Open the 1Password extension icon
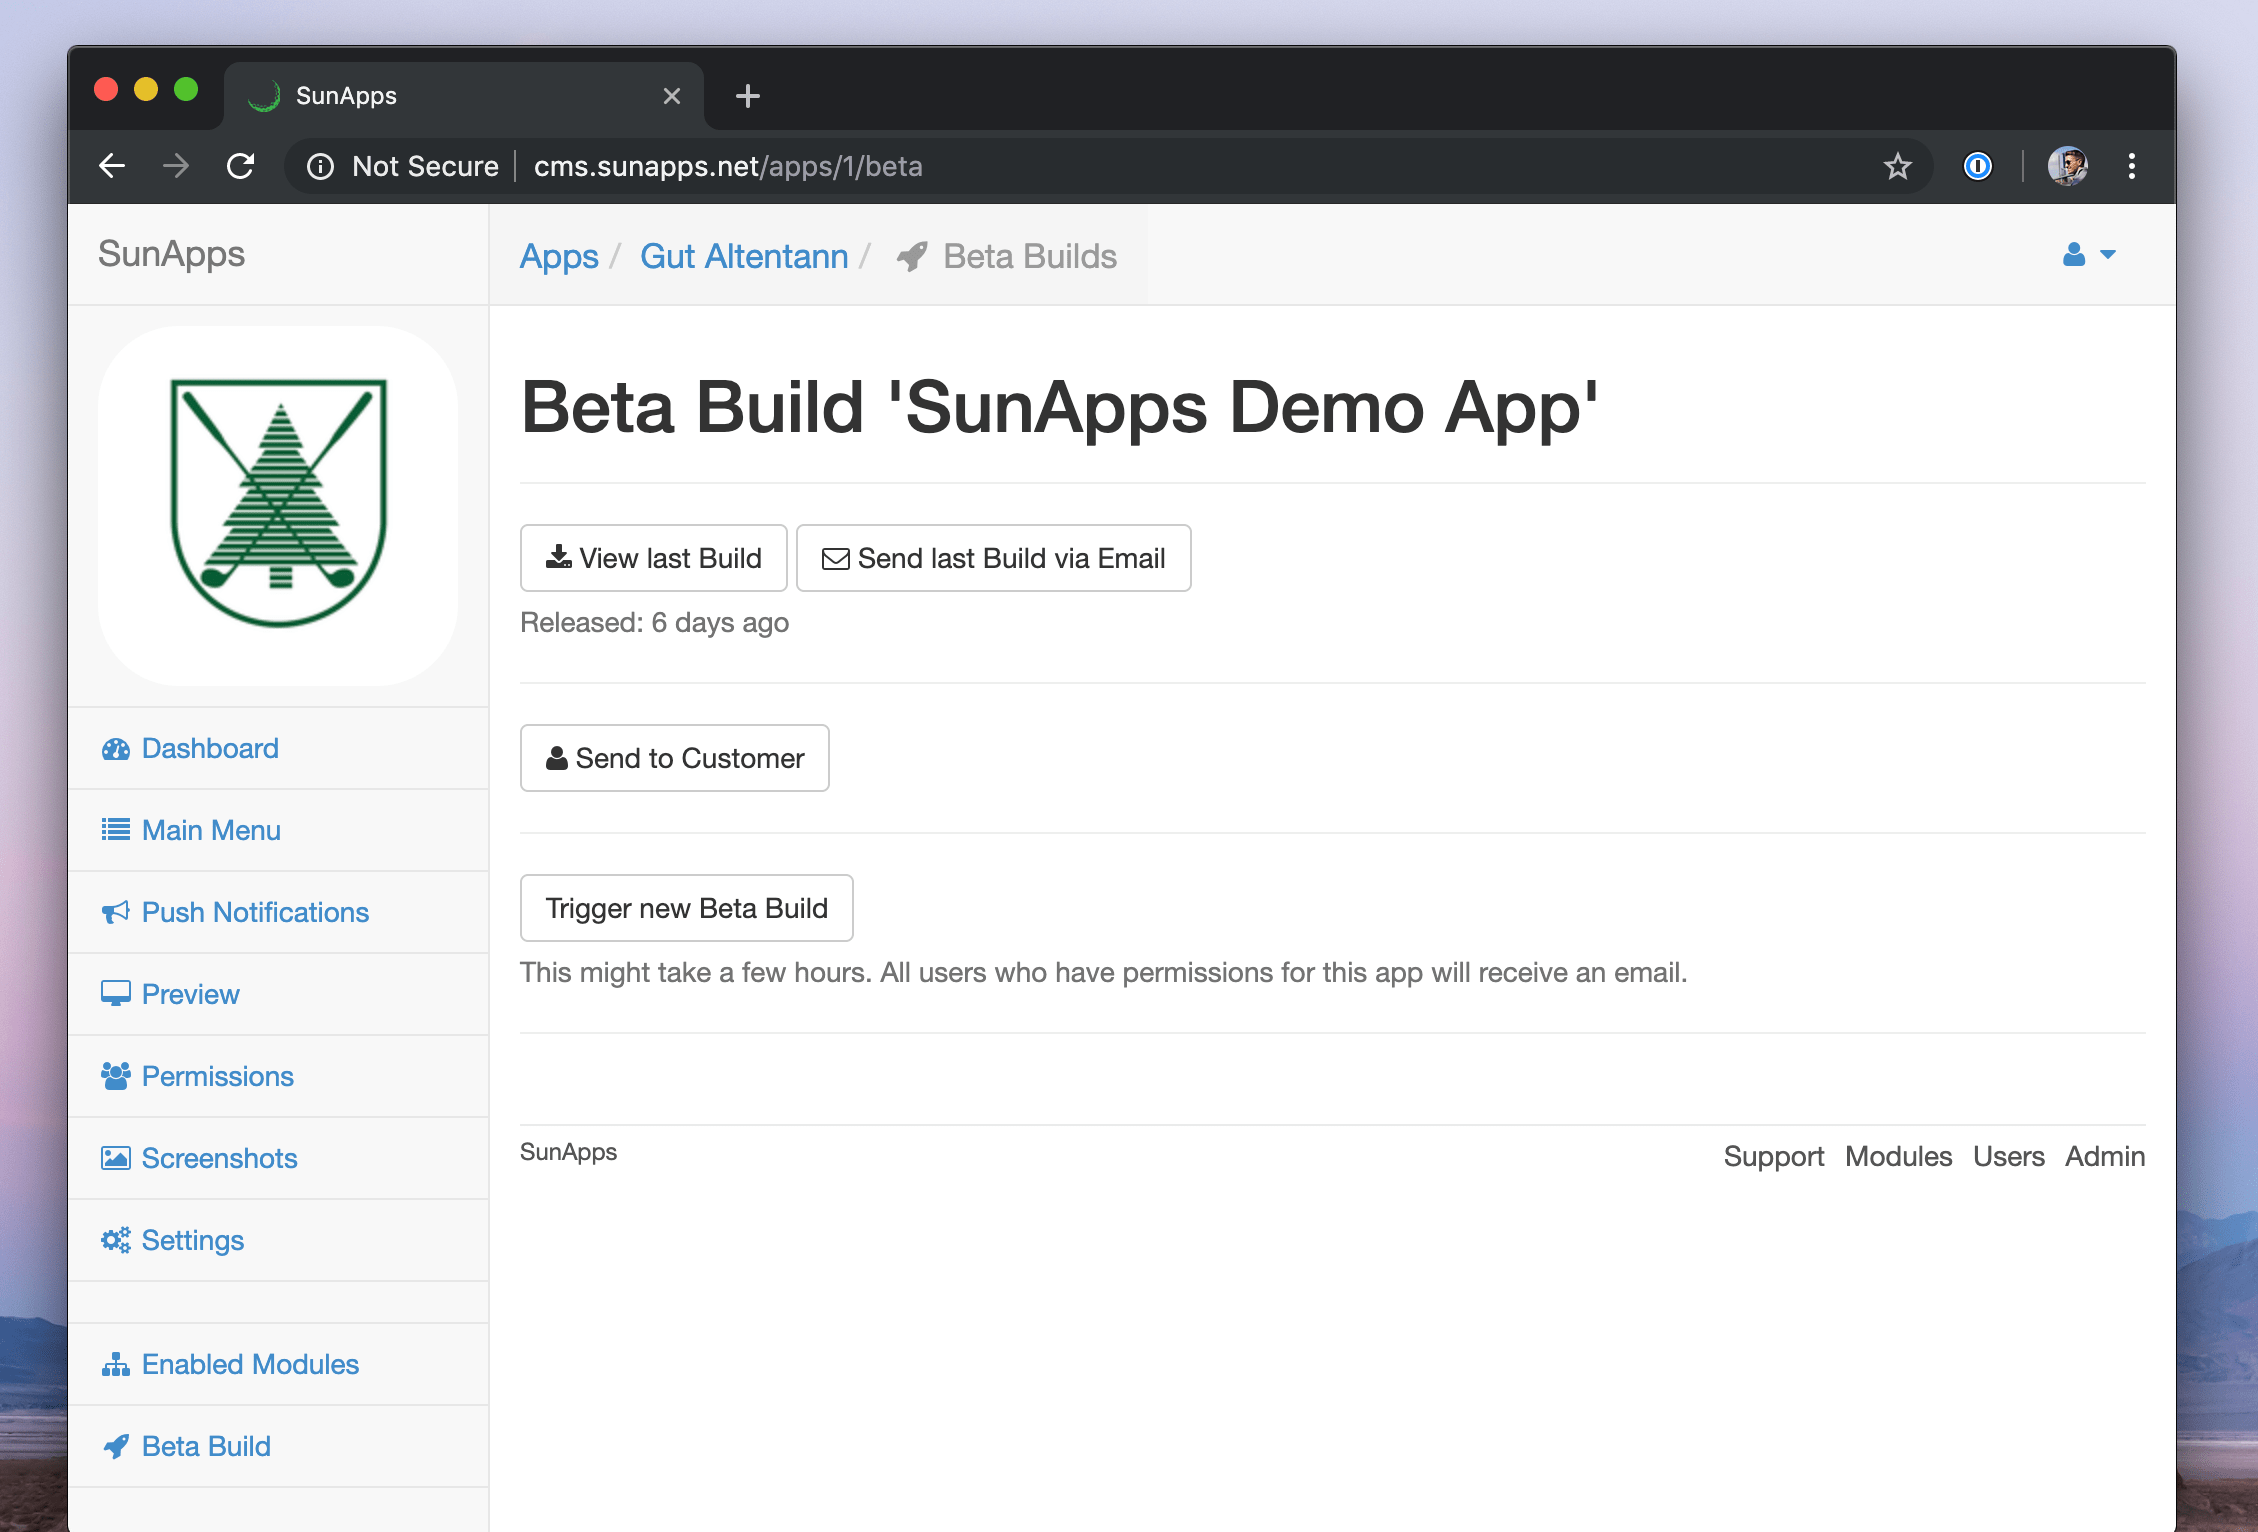Viewport: 2258px width, 1532px height. pos(1977,166)
